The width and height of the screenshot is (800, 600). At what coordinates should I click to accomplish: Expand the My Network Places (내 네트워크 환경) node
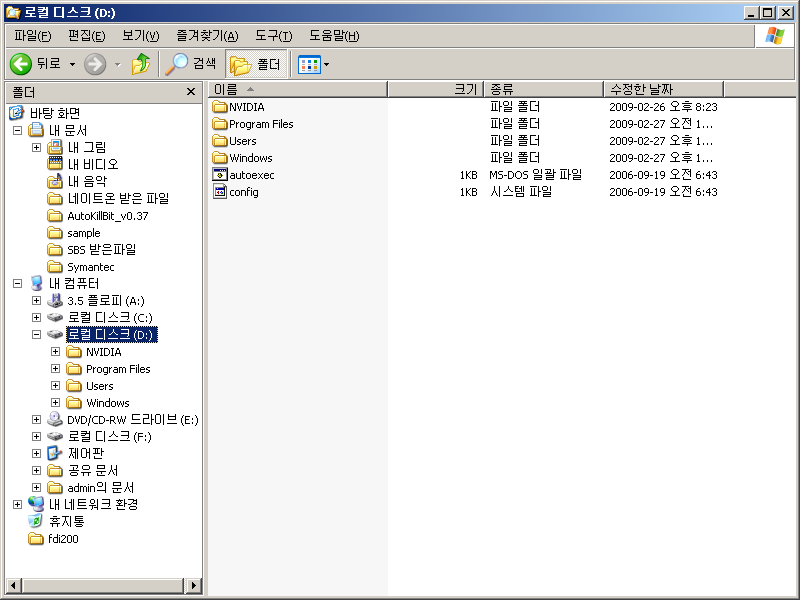point(17,504)
